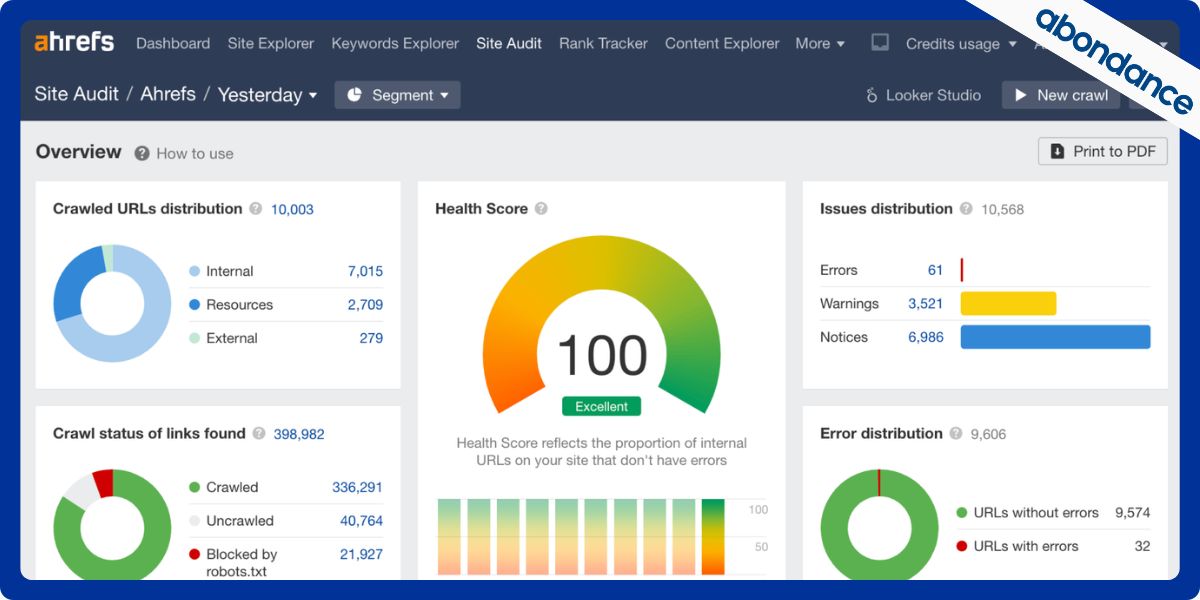Expand the More dropdown menu
Viewport: 1200px width, 600px height.
(820, 43)
